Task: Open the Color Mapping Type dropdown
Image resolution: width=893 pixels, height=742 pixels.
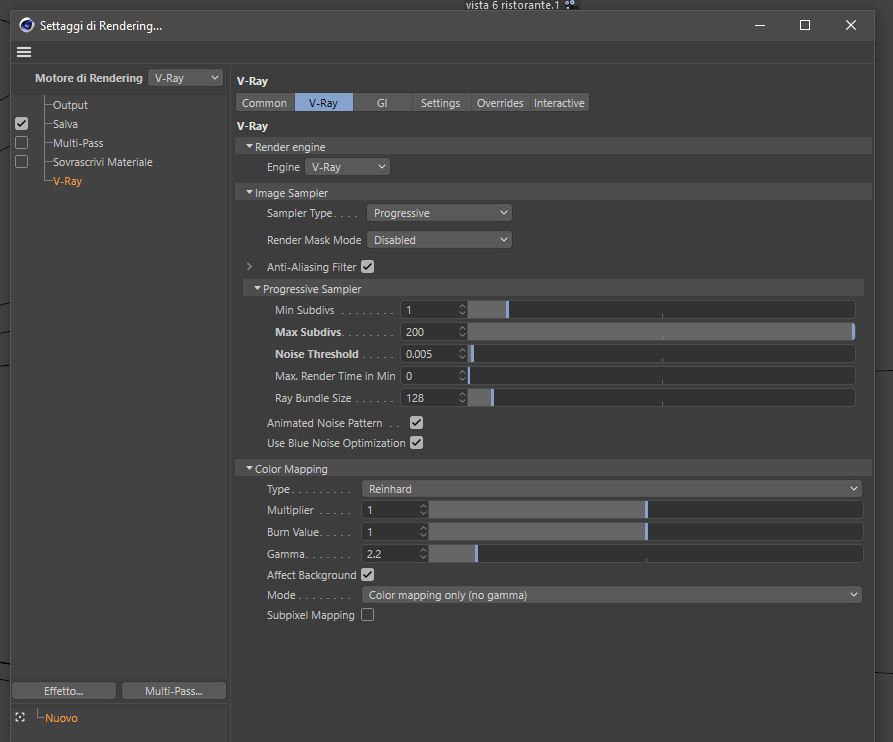Action: (x=612, y=489)
